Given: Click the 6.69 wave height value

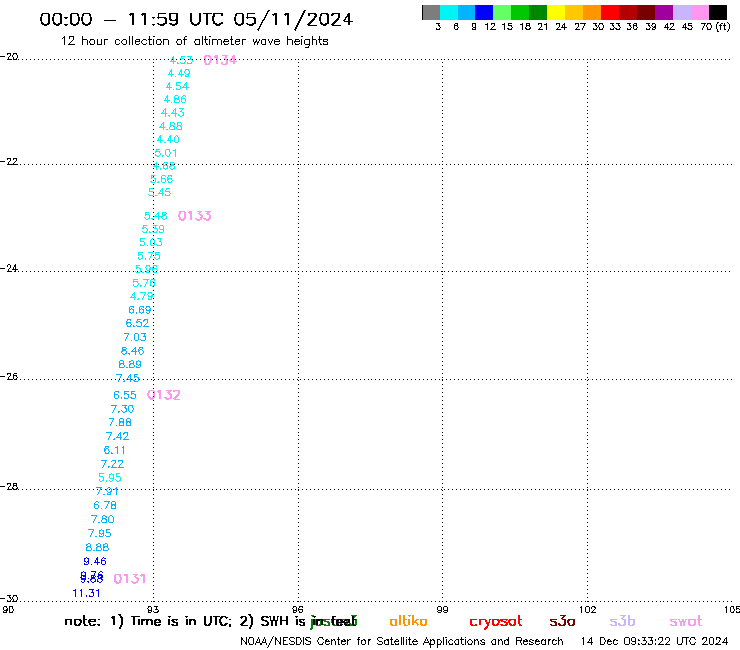Looking at the screenshot, I should tap(140, 310).
